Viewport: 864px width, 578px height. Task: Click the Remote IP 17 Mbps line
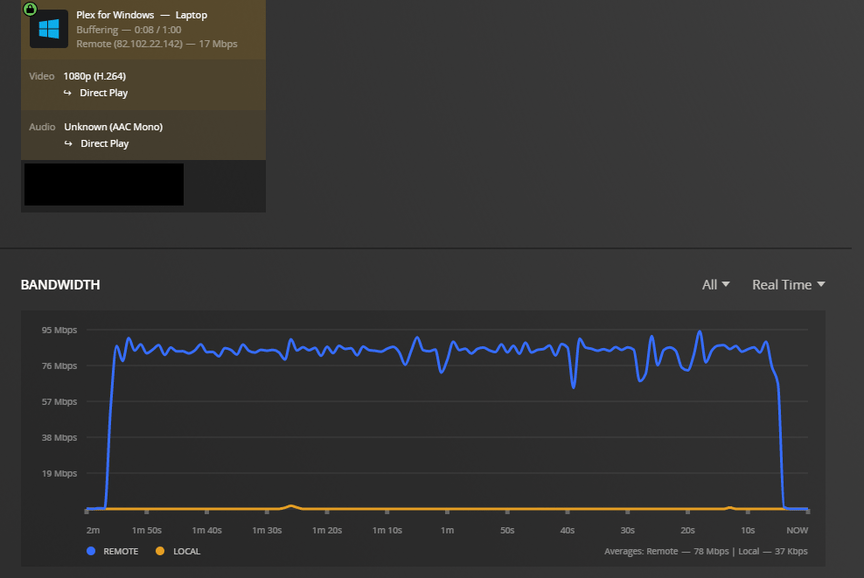tap(156, 44)
